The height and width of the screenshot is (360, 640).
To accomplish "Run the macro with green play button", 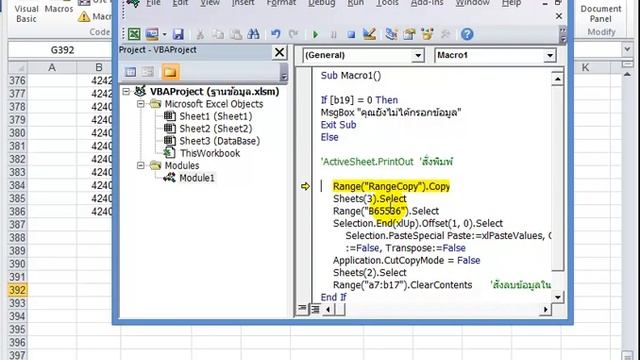I will click(x=315, y=35).
